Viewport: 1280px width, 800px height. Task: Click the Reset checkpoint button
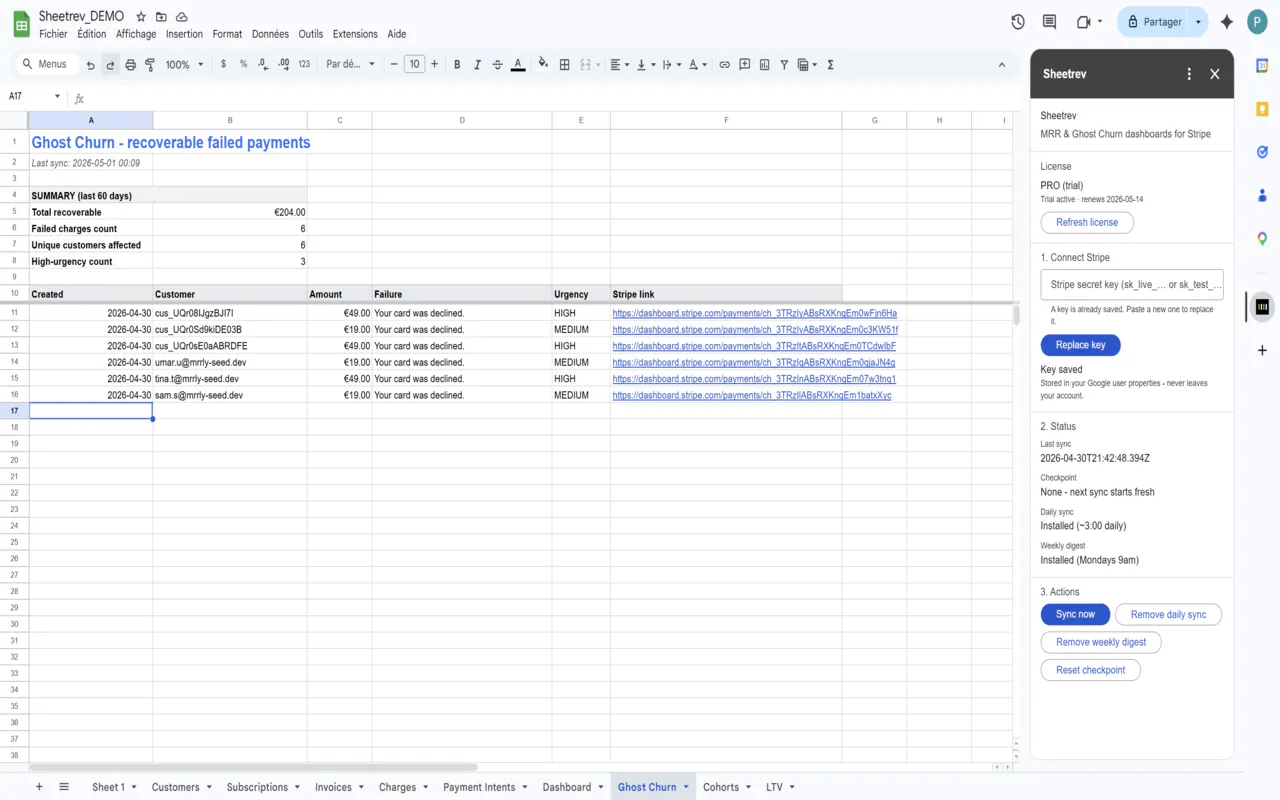[x=1090, y=670]
